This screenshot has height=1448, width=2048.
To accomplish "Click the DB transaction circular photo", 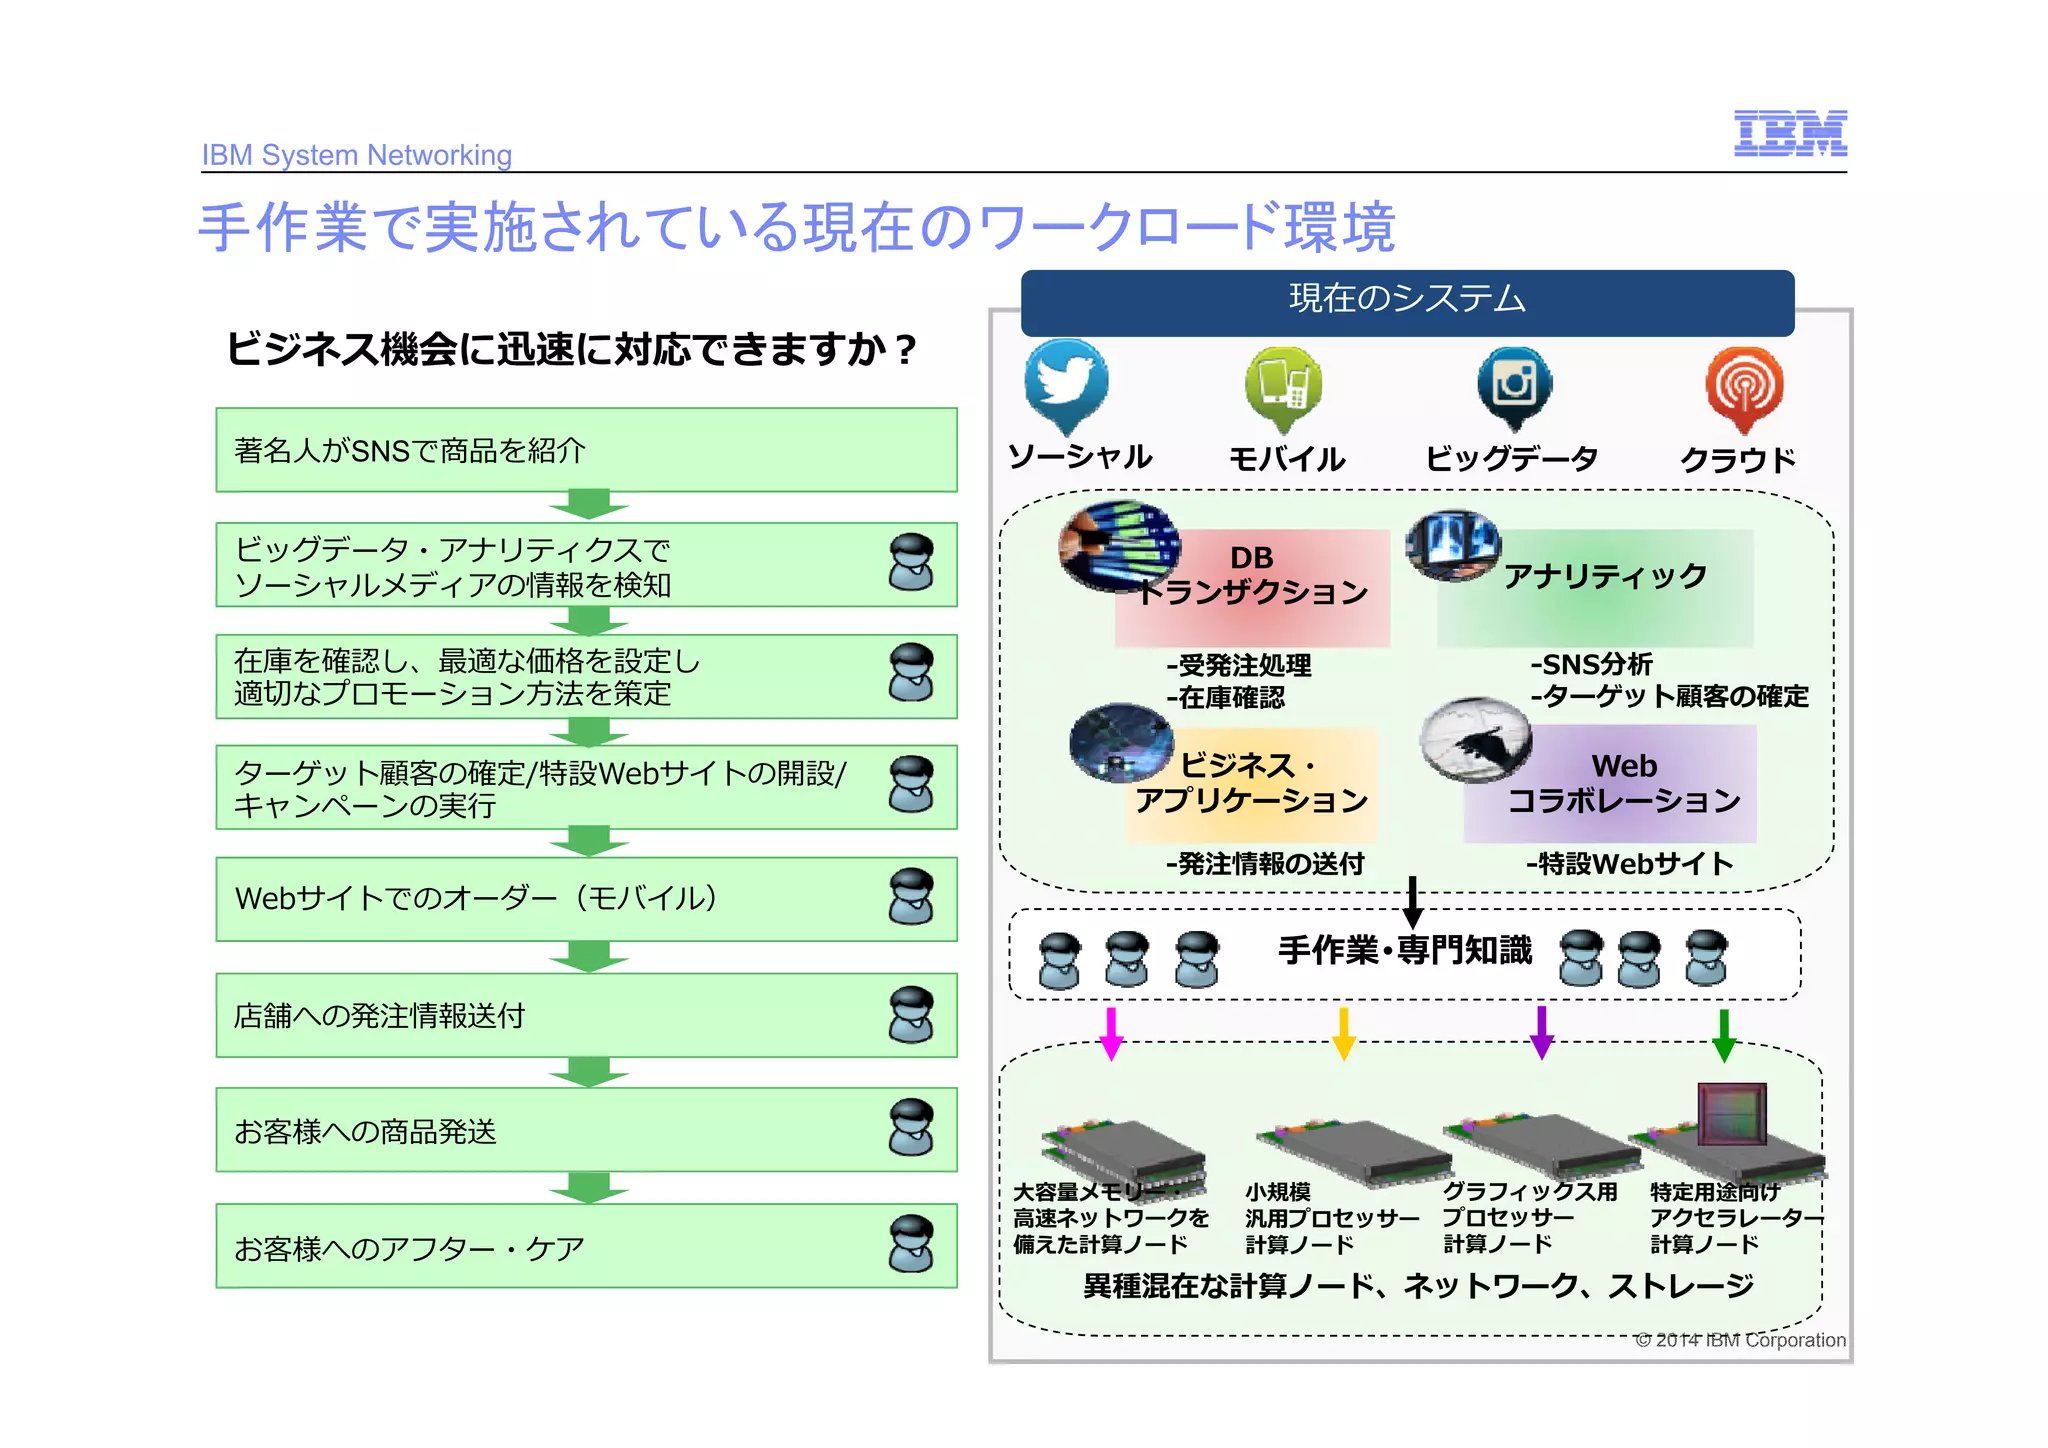I will pyautogui.click(x=1119, y=547).
